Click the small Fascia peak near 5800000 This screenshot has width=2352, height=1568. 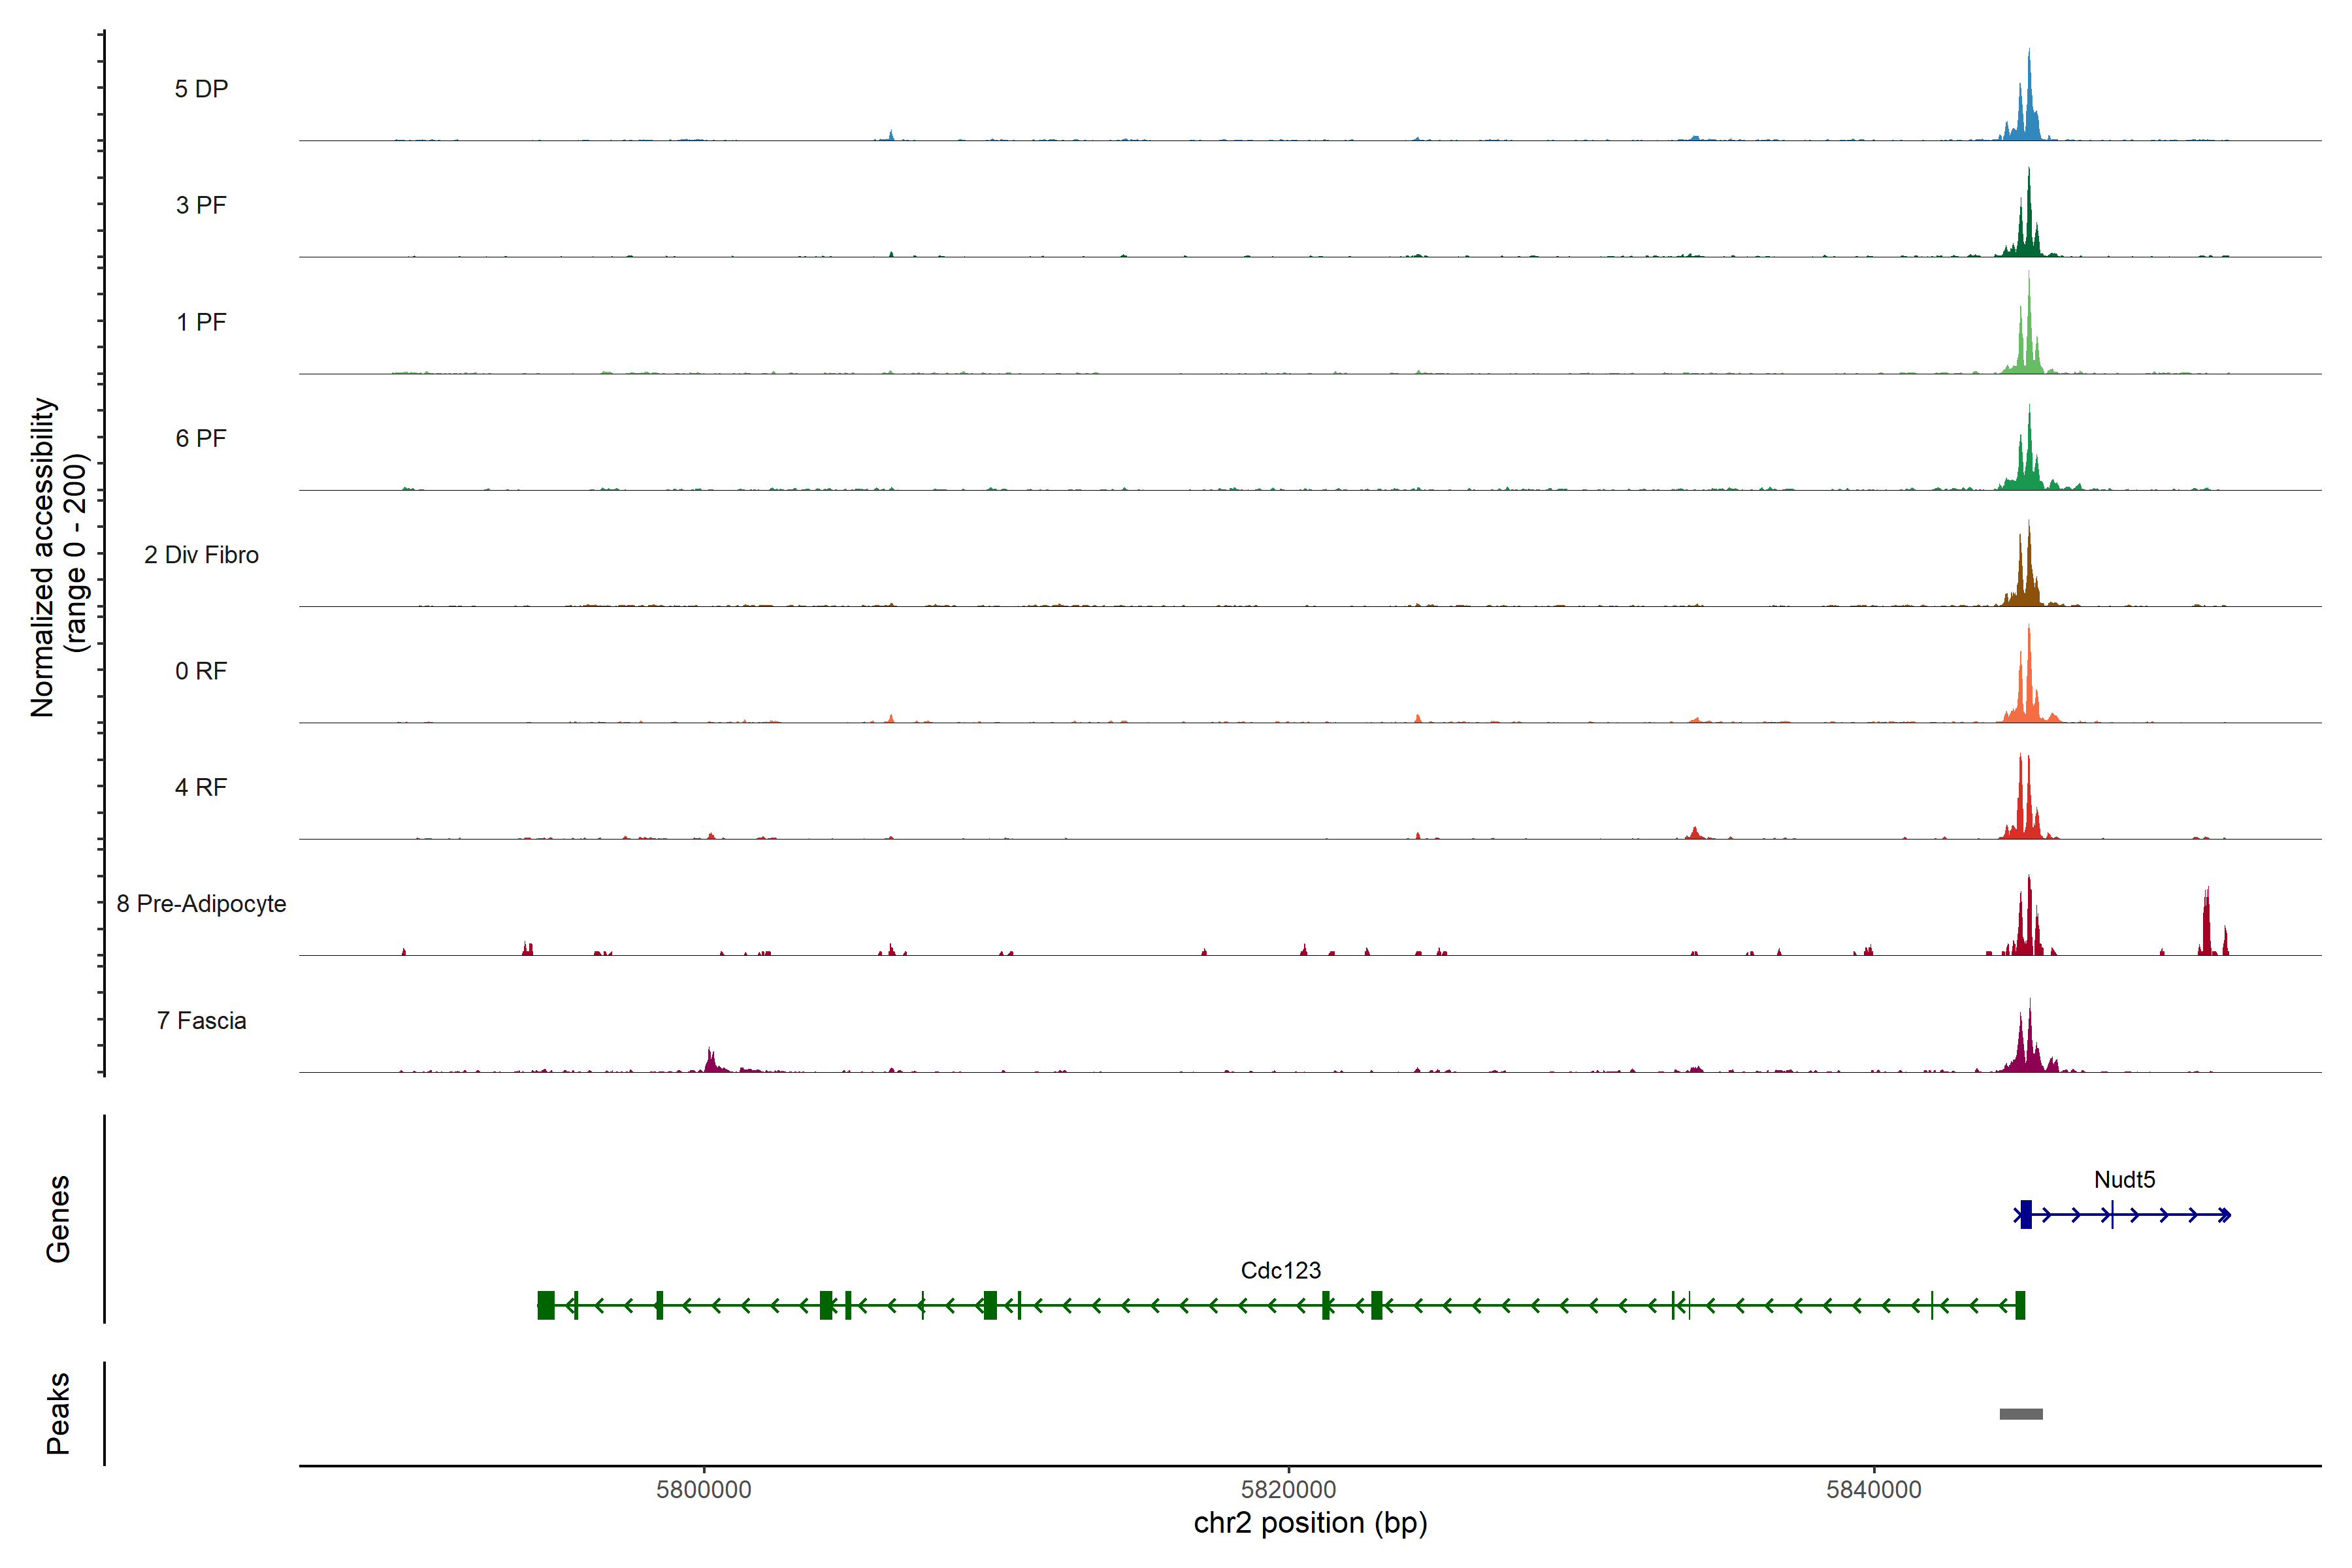(x=711, y=1061)
